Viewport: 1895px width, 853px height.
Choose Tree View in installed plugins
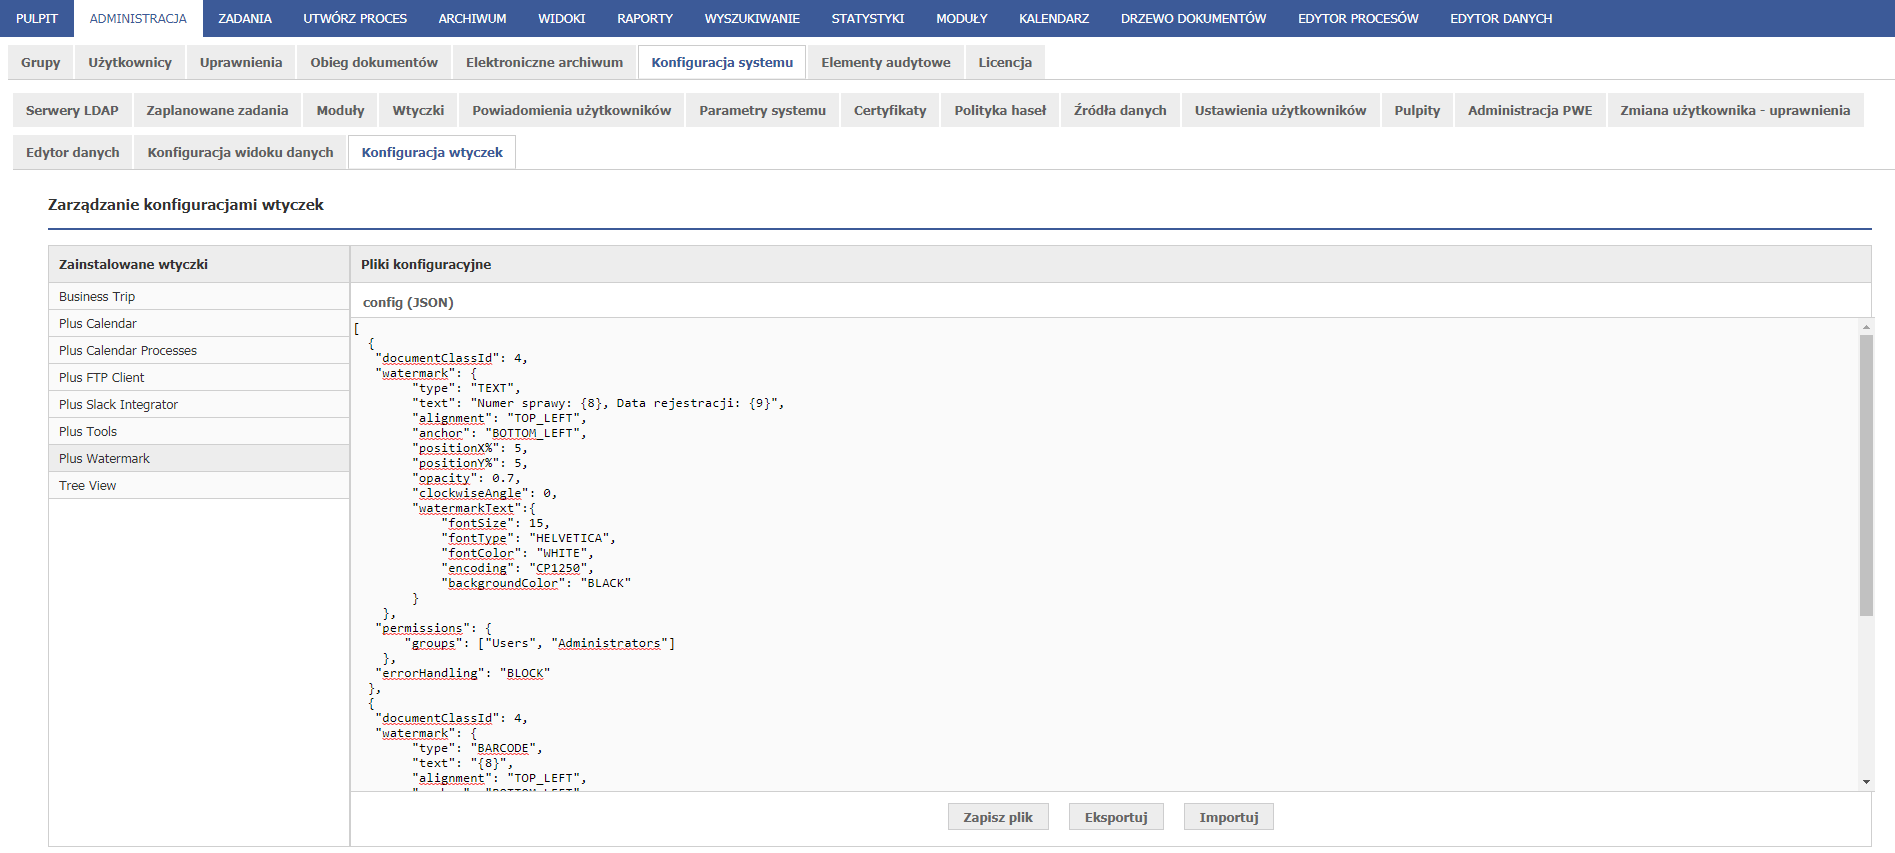(88, 485)
